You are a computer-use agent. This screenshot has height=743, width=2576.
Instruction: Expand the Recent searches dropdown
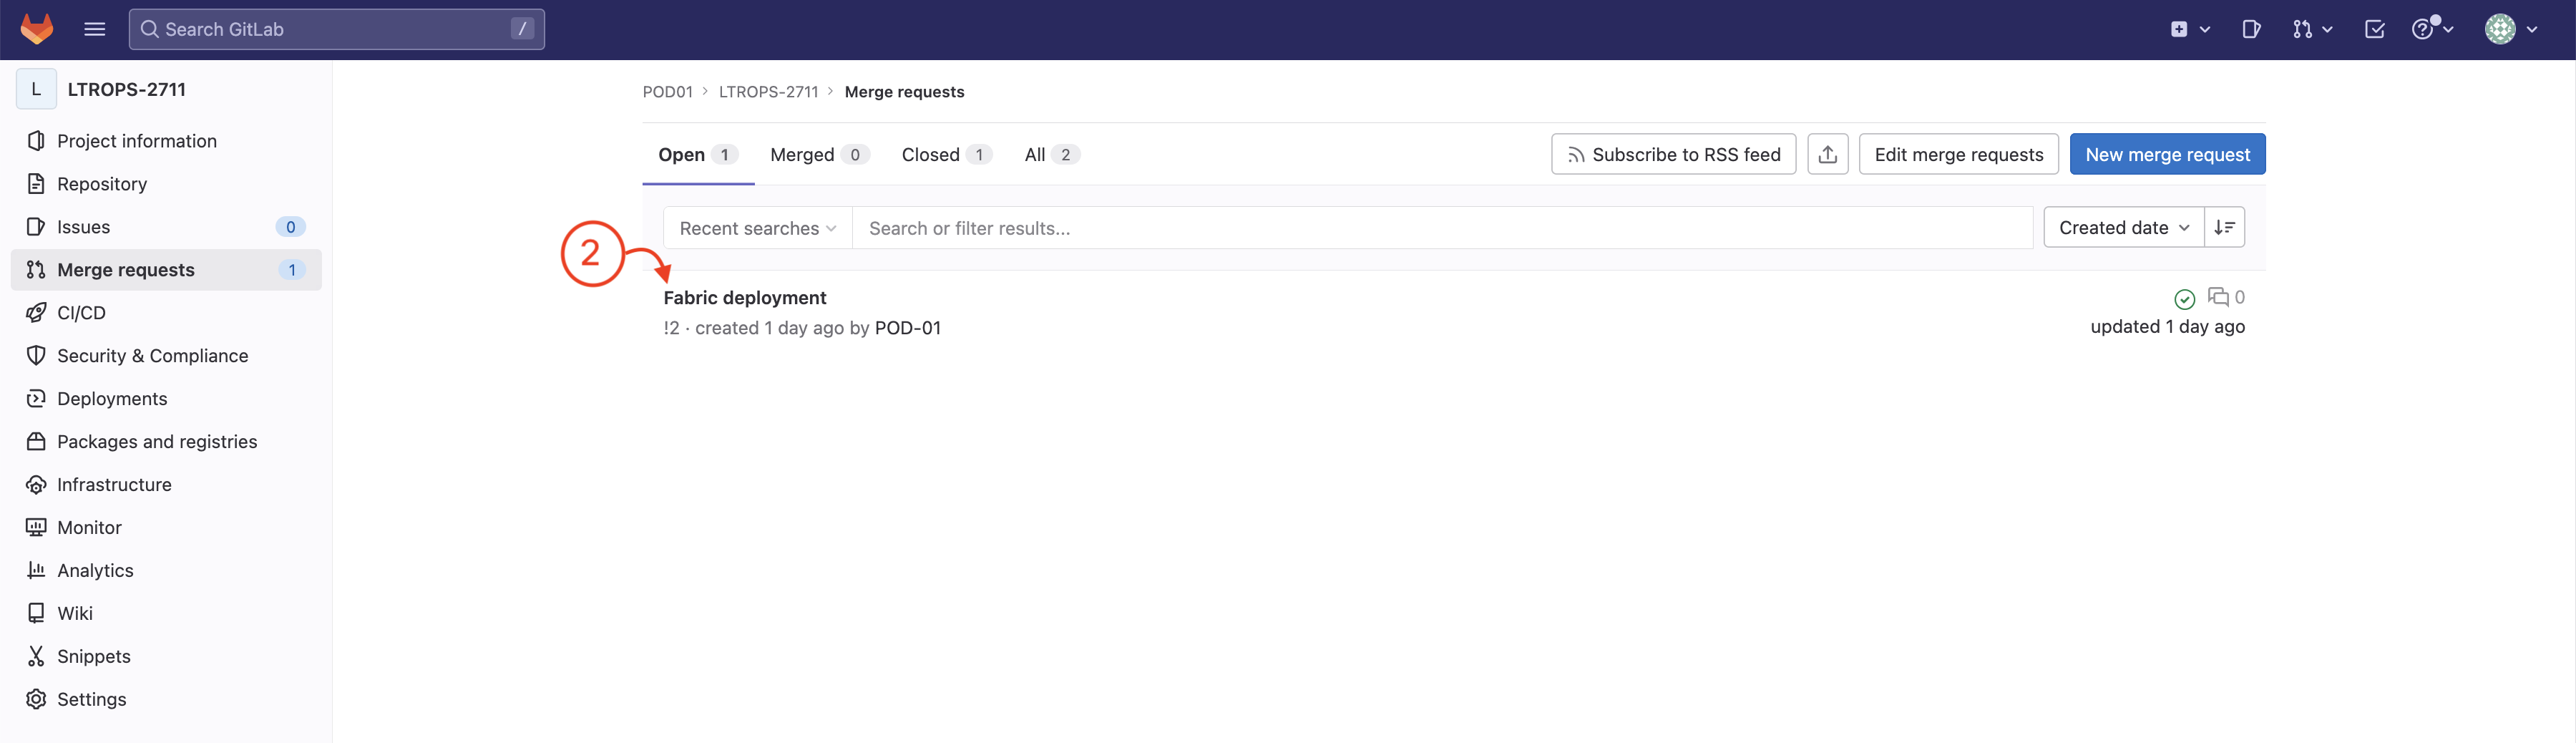[757, 228]
